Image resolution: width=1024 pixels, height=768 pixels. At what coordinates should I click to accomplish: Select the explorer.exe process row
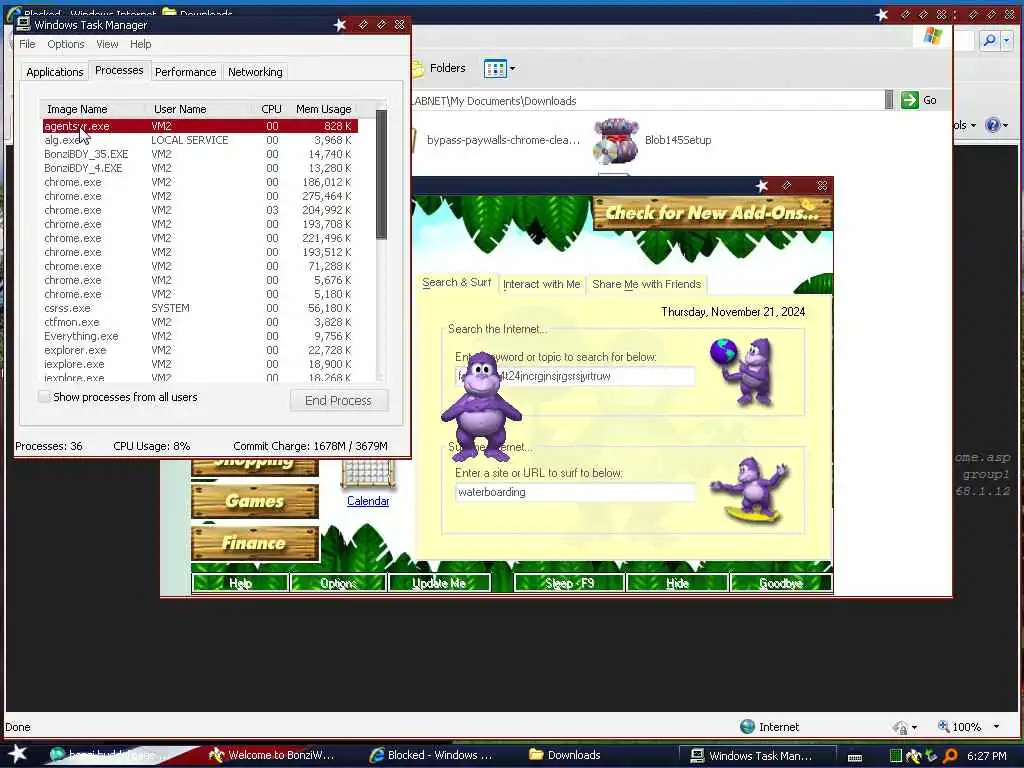200,351
